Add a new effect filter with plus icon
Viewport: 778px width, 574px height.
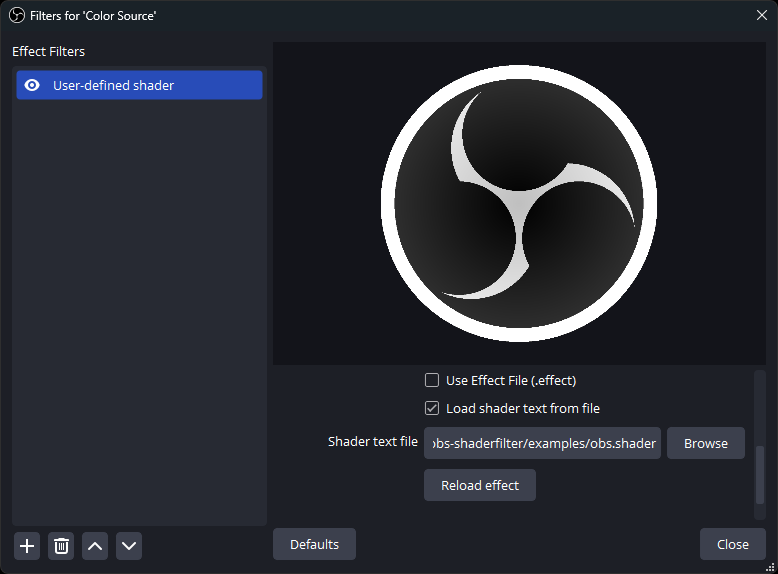pyautogui.click(x=27, y=546)
